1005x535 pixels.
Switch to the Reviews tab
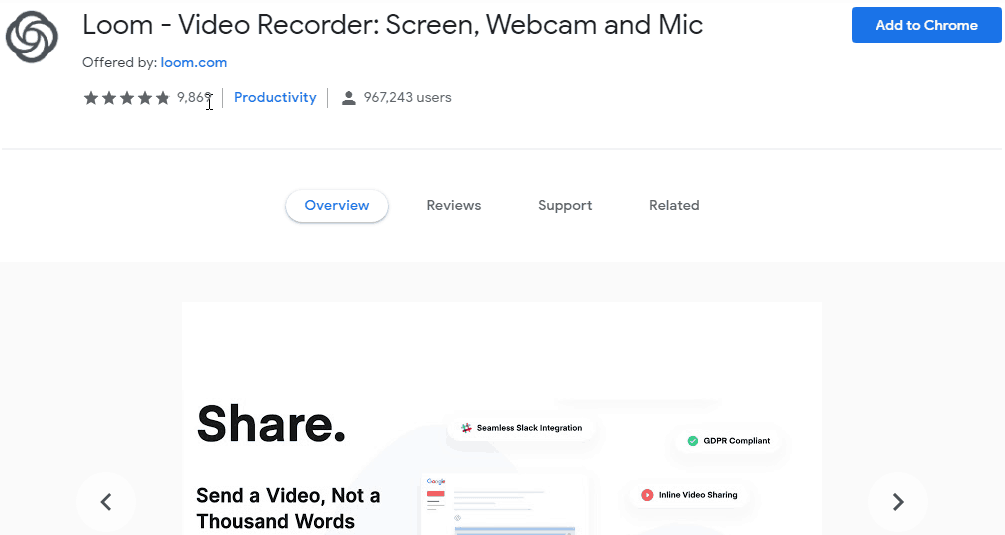click(454, 206)
